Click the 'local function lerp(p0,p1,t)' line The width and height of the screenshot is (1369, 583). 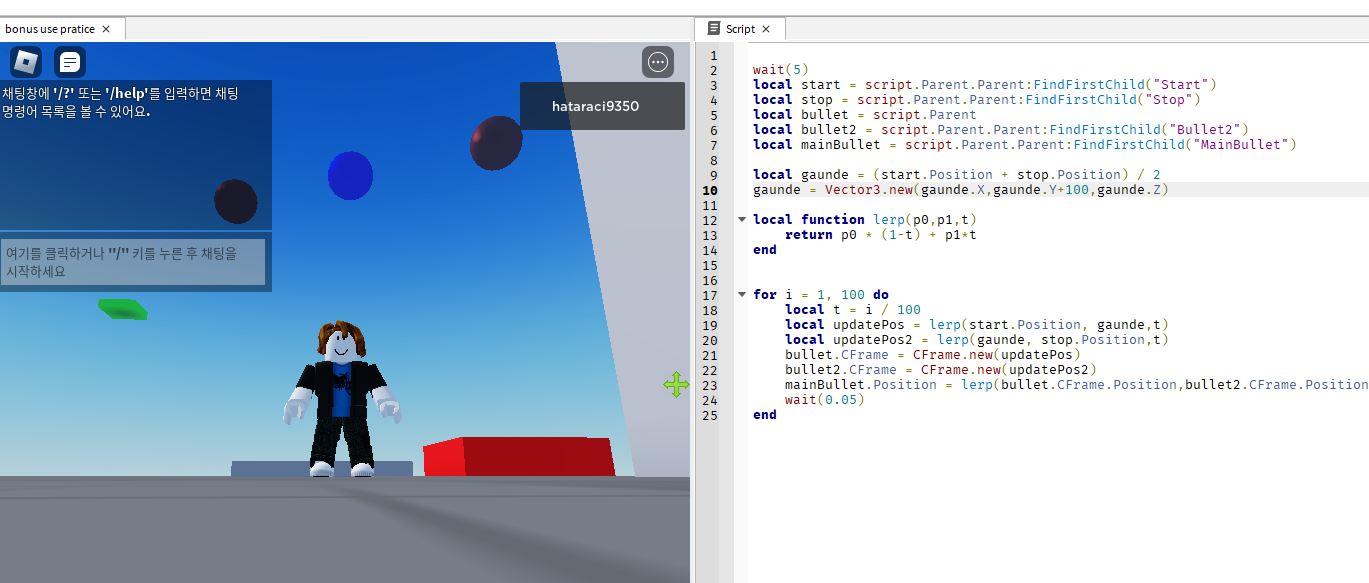865,220
